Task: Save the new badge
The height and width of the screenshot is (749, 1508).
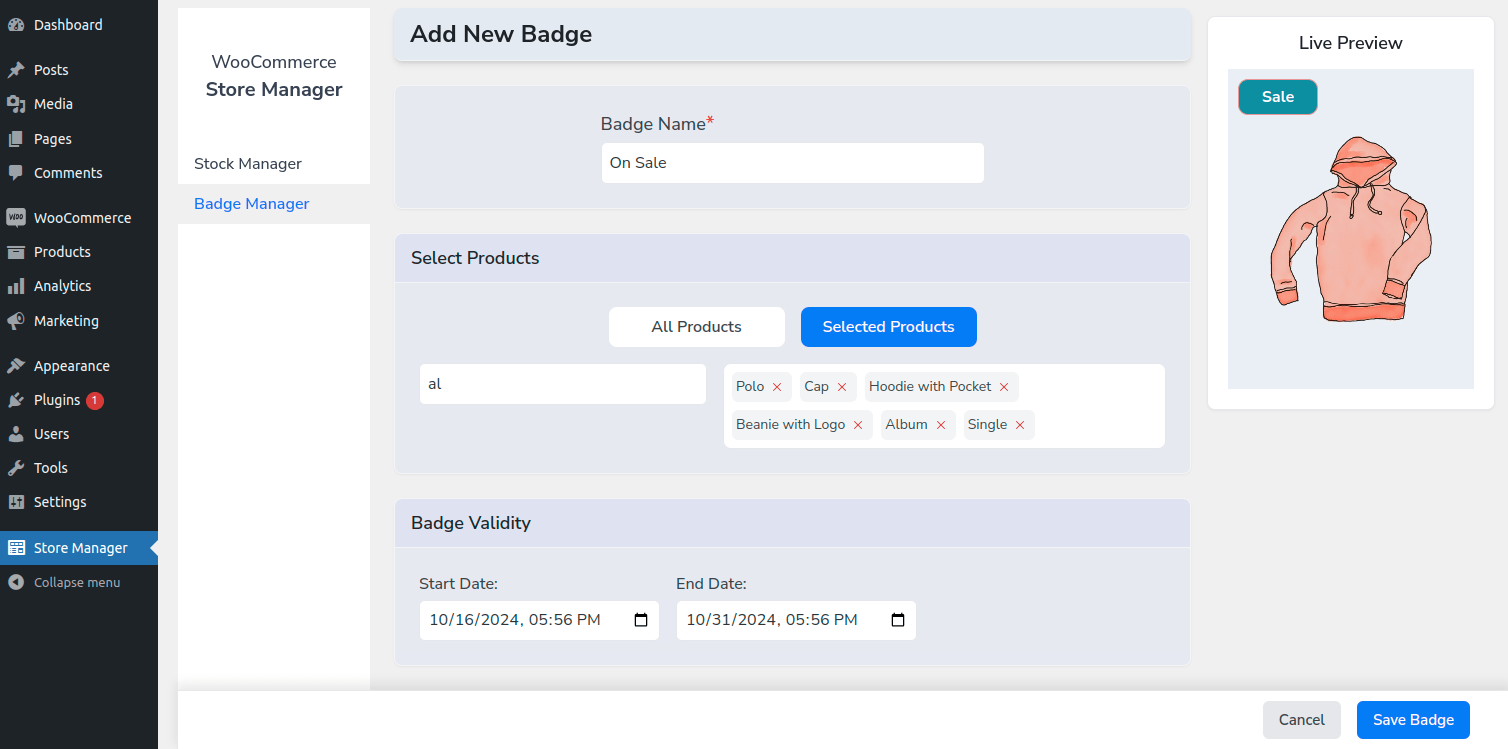Action: point(1413,719)
